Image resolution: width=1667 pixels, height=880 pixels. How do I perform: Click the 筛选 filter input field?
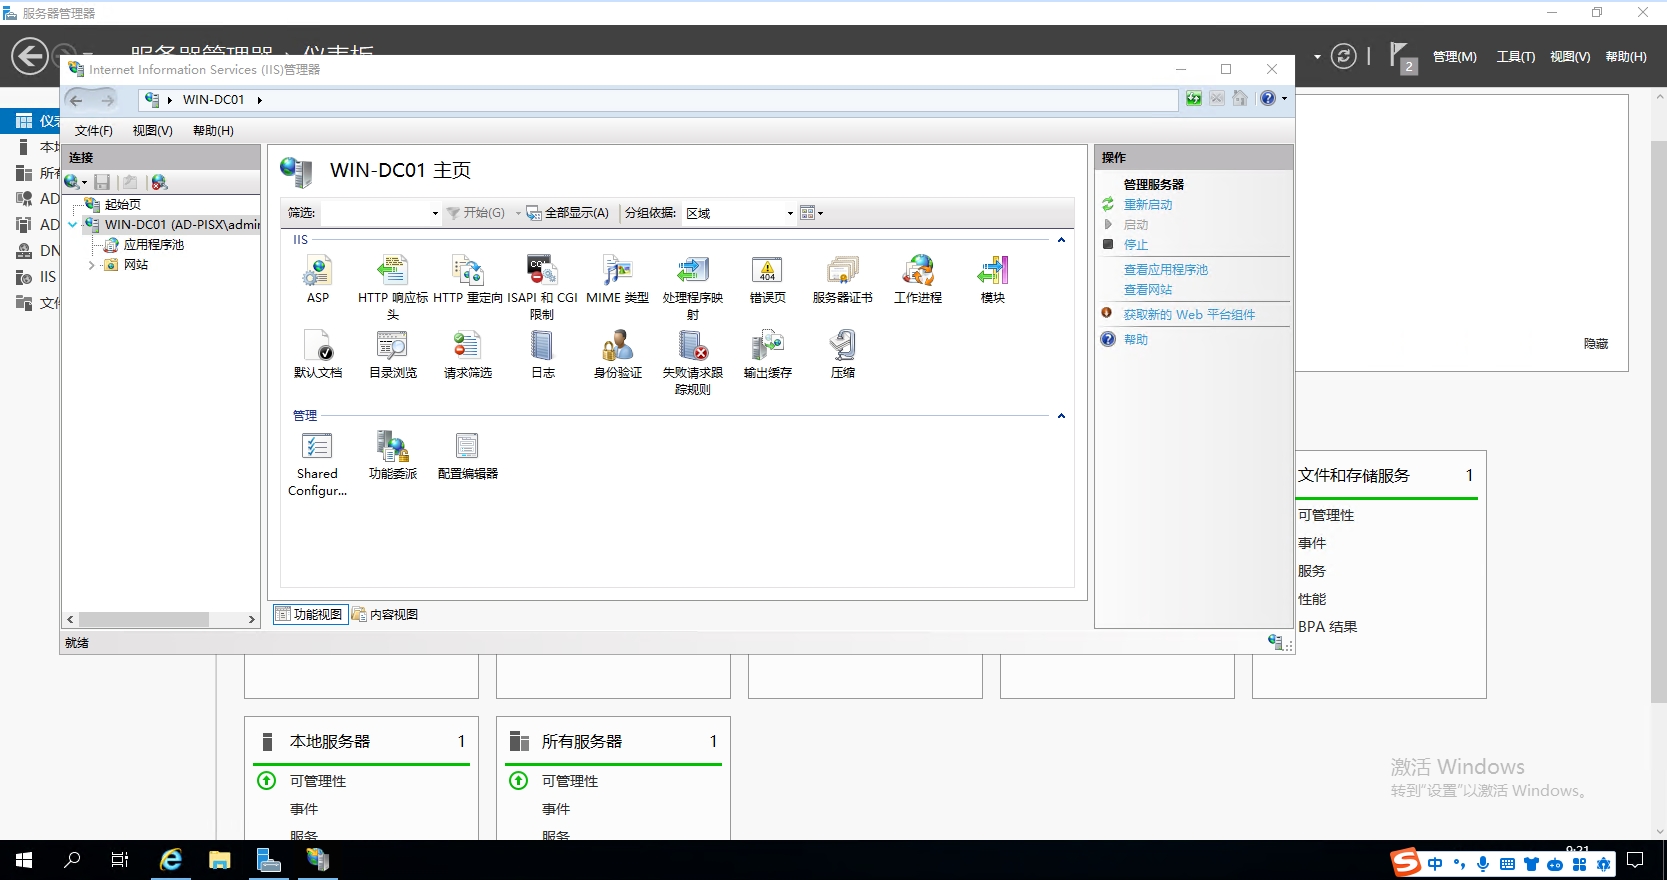375,213
